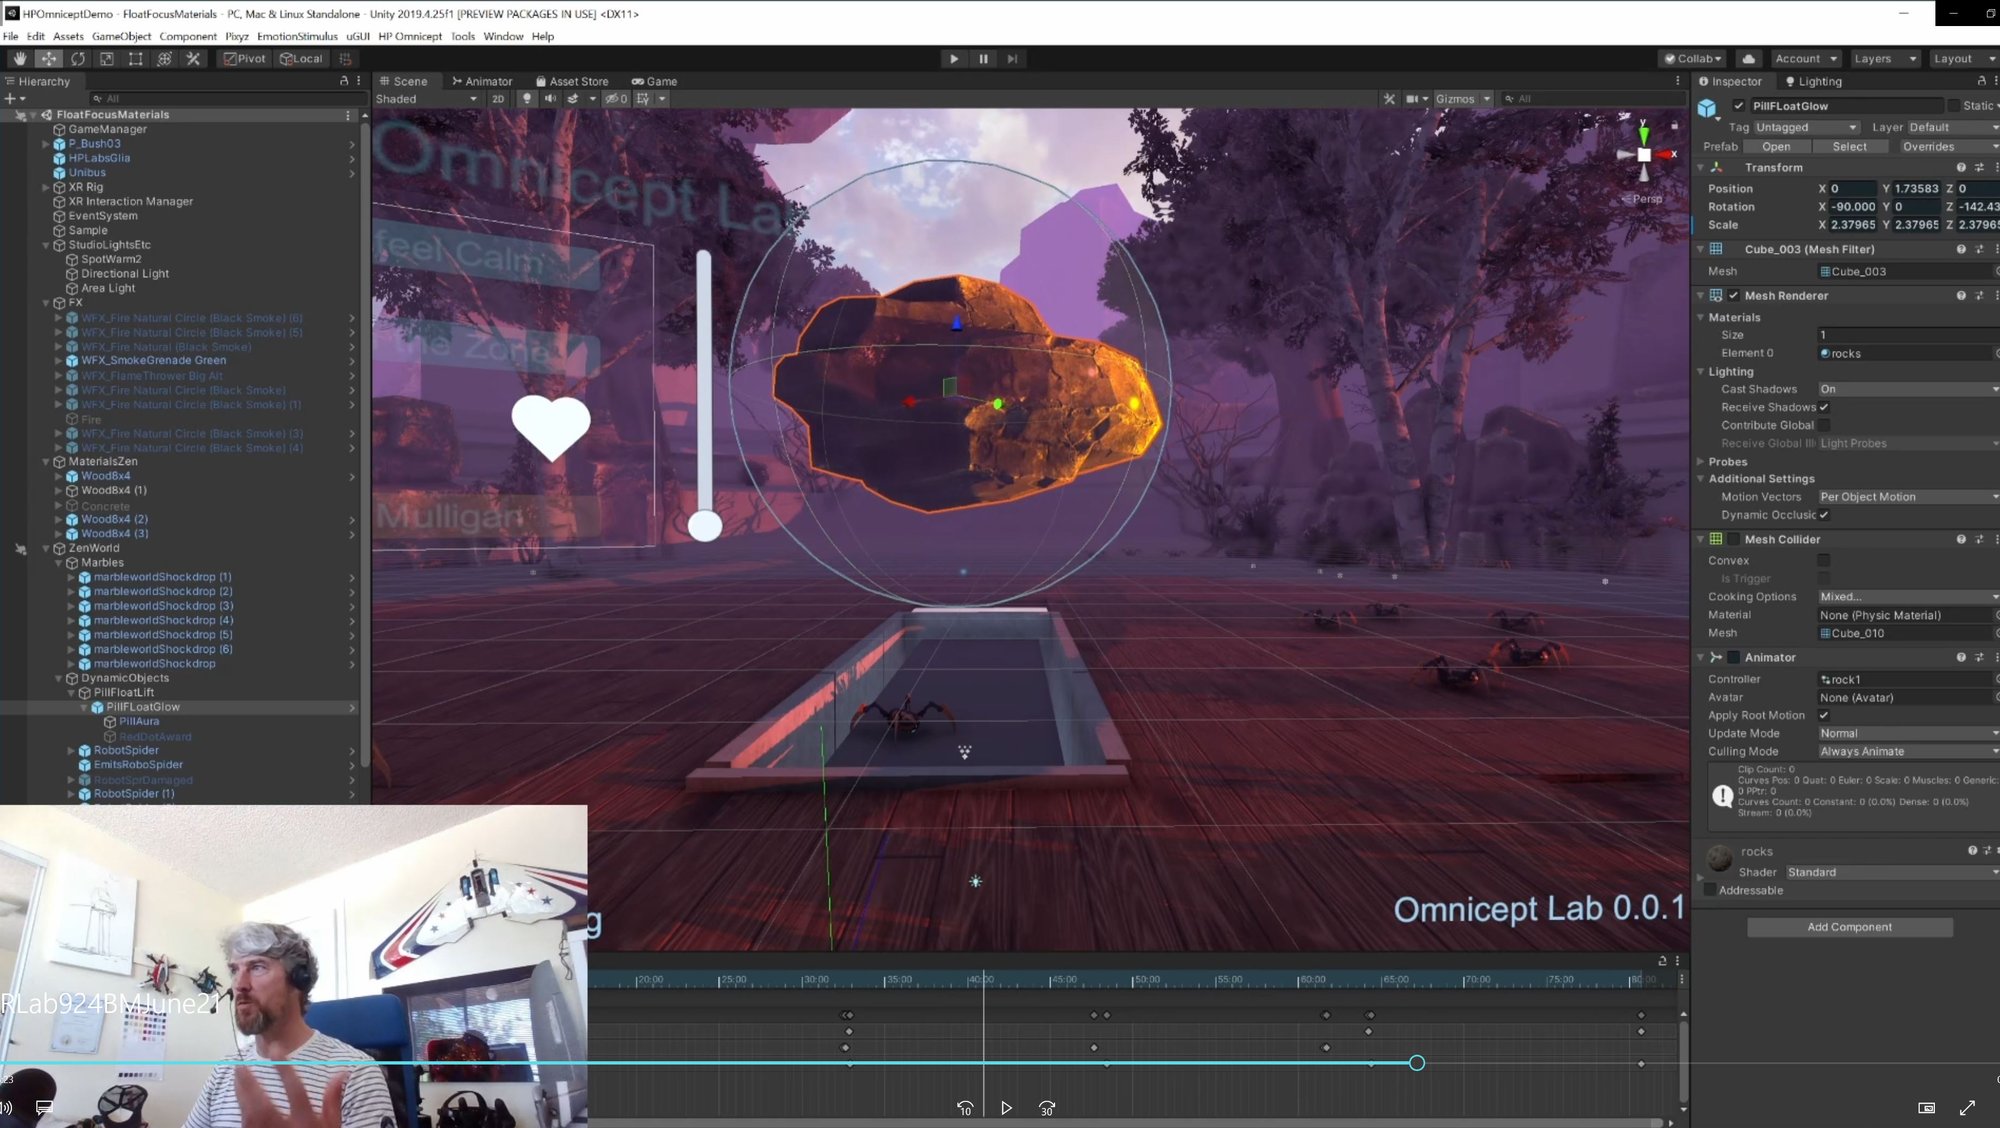
Task: Toggle PillFLoatGlow object active checkbox
Action: (x=1739, y=106)
